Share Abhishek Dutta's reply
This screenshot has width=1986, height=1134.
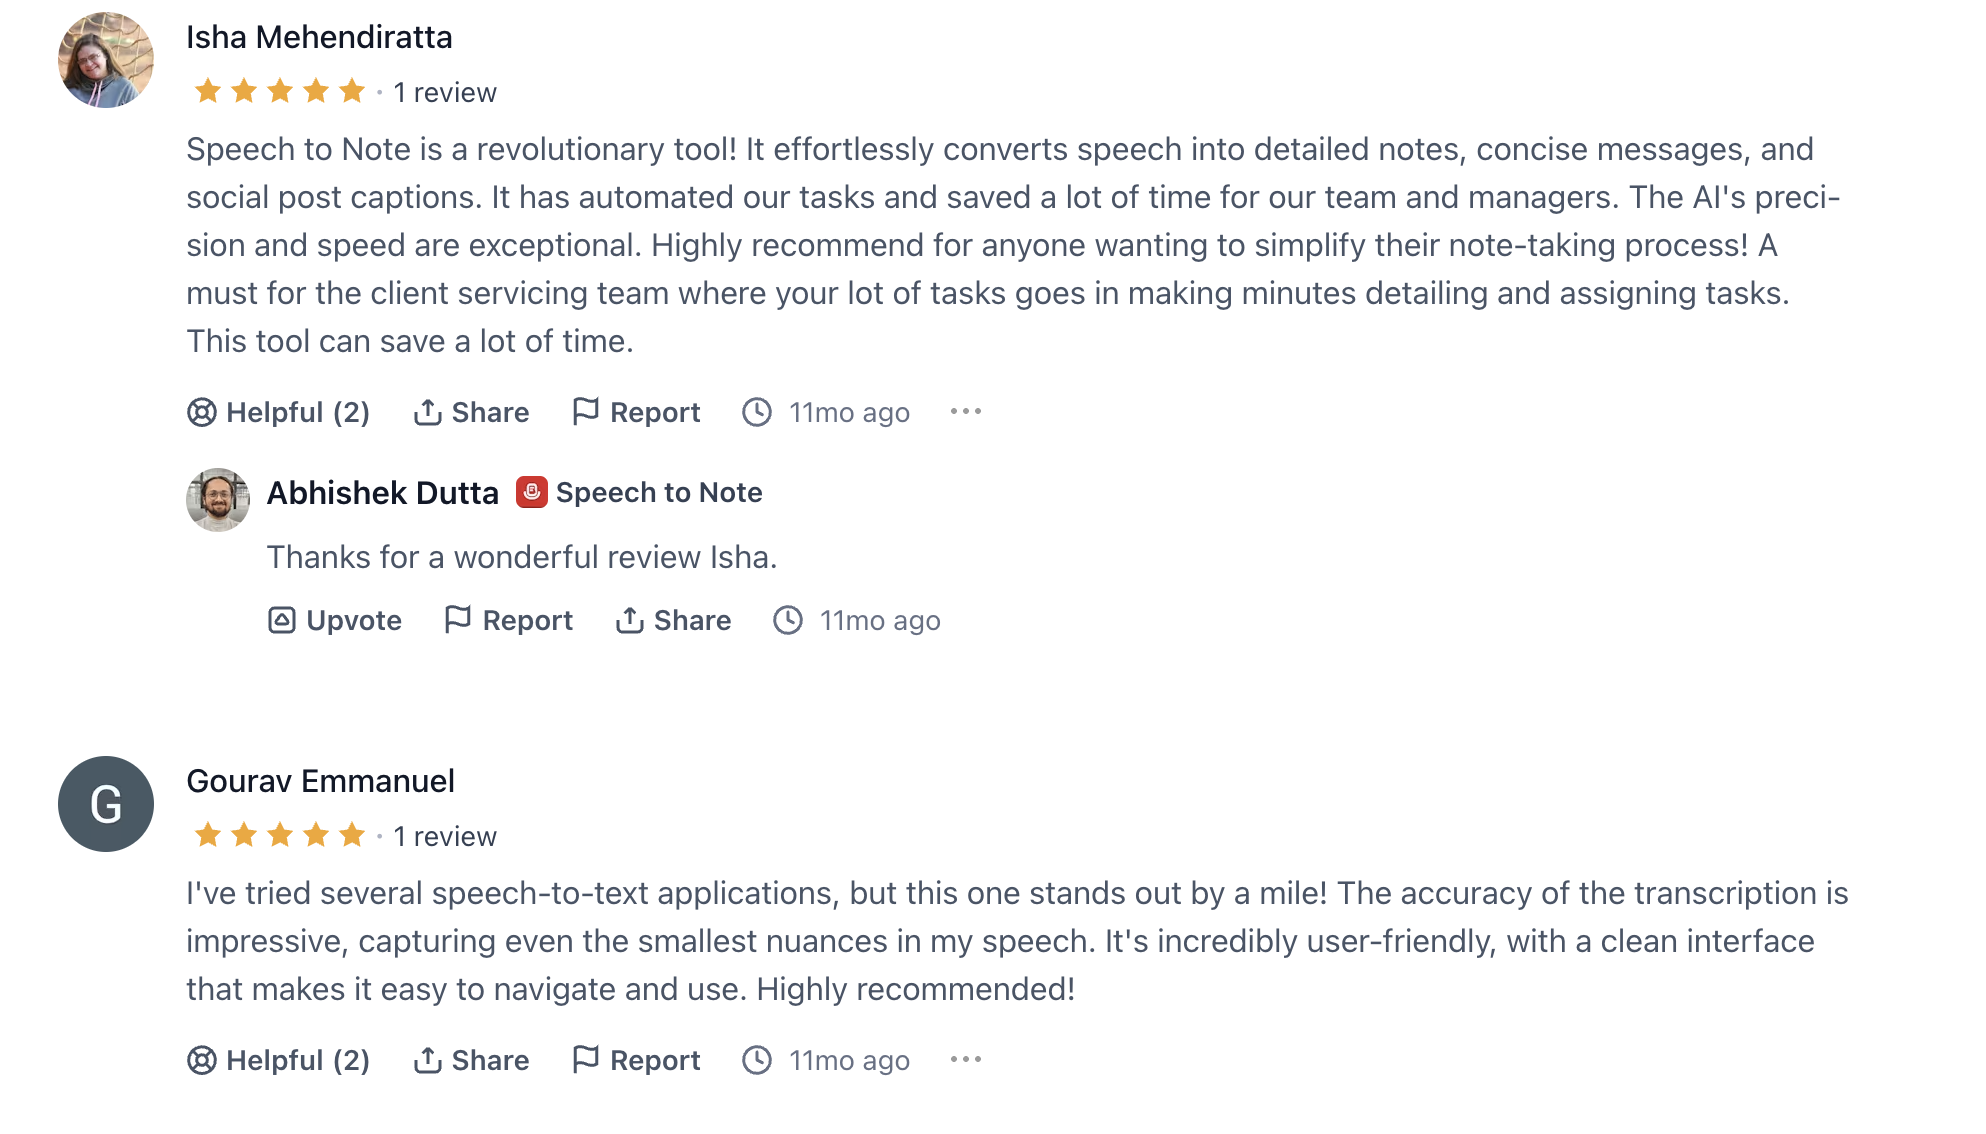click(673, 620)
